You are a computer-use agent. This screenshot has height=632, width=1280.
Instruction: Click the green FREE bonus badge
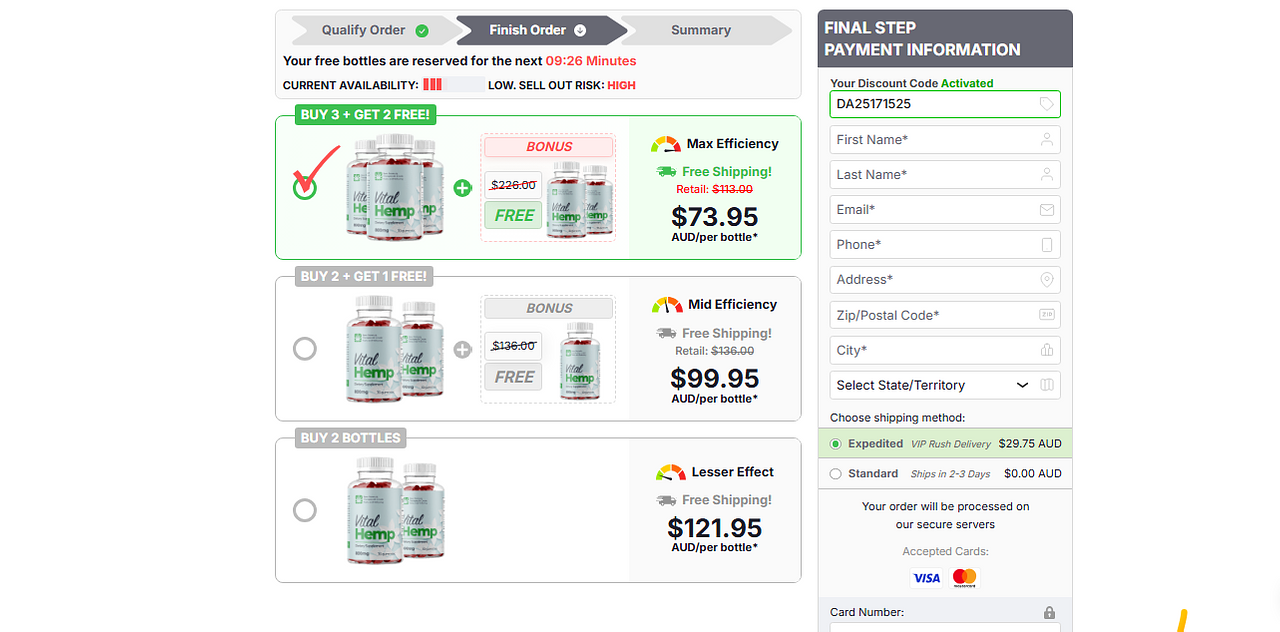(x=514, y=215)
